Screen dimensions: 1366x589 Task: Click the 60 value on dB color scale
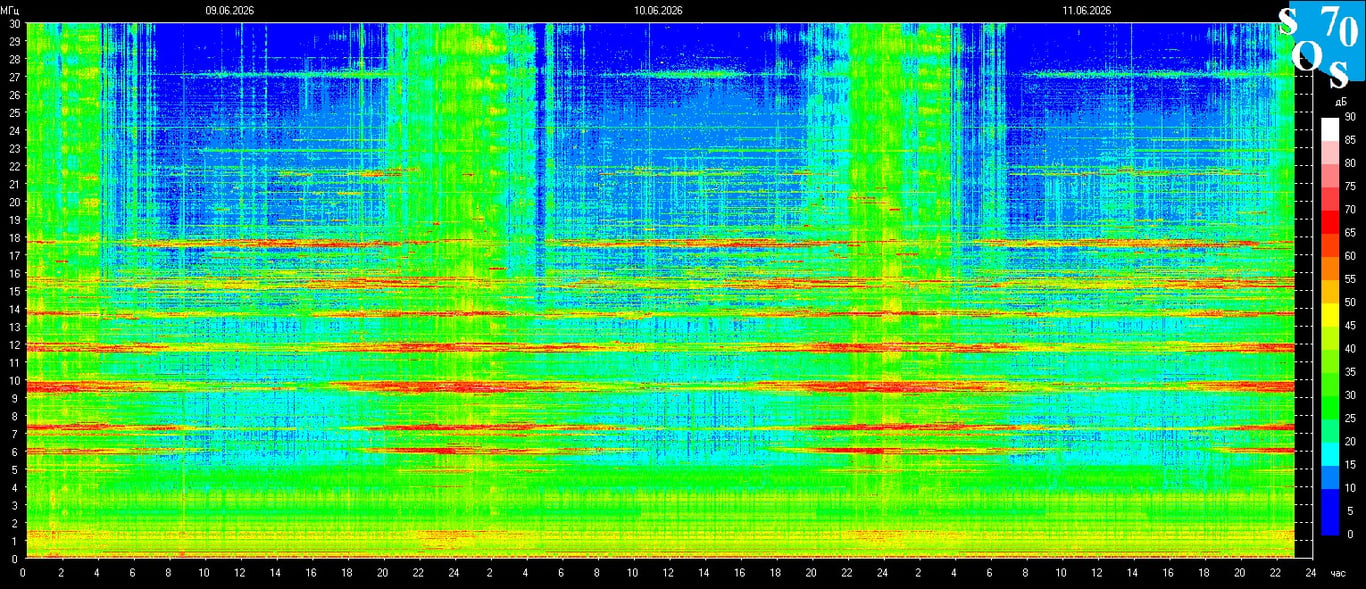1349,256
